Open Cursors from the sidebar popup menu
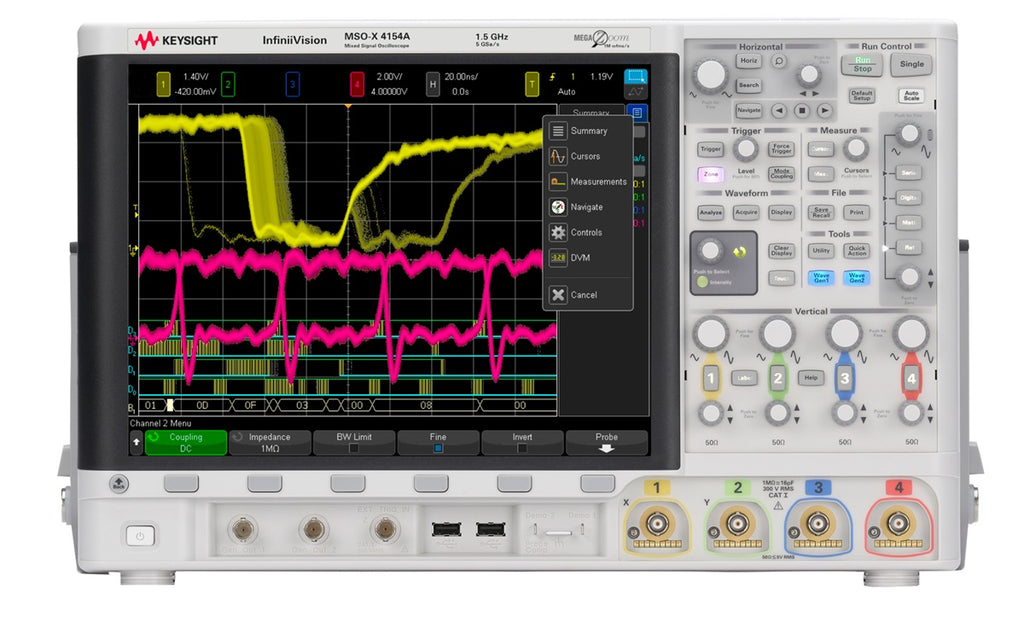 (585, 156)
